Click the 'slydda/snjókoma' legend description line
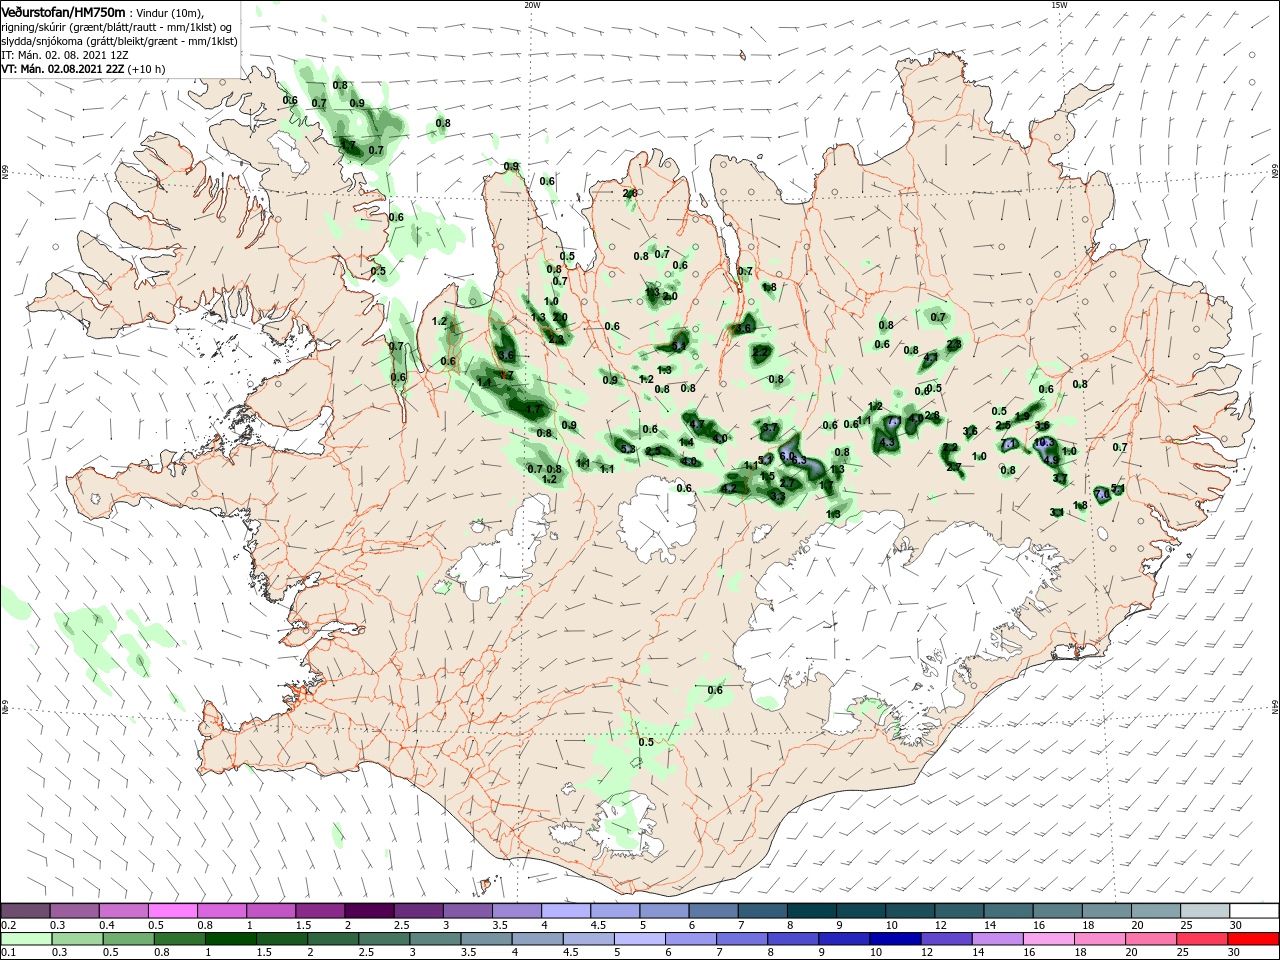The height and width of the screenshot is (960, 1280). pos(119,41)
